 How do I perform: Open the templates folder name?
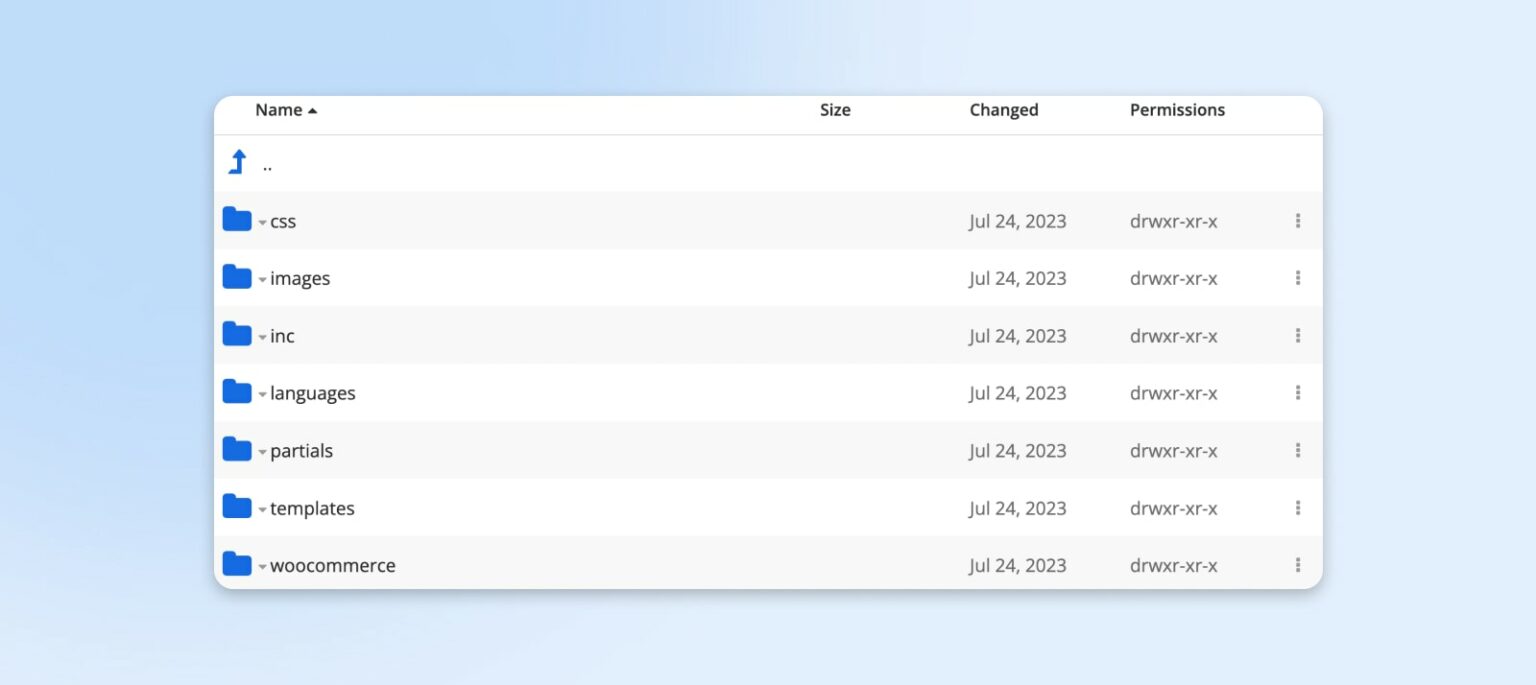coord(312,508)
